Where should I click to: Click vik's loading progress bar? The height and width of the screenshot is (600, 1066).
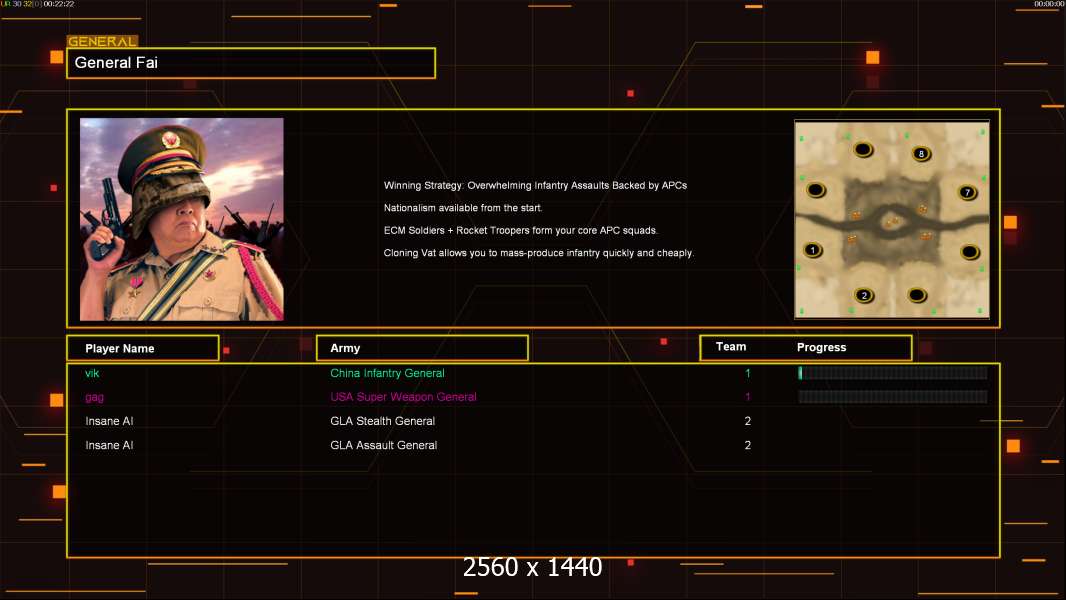(893, 372)
